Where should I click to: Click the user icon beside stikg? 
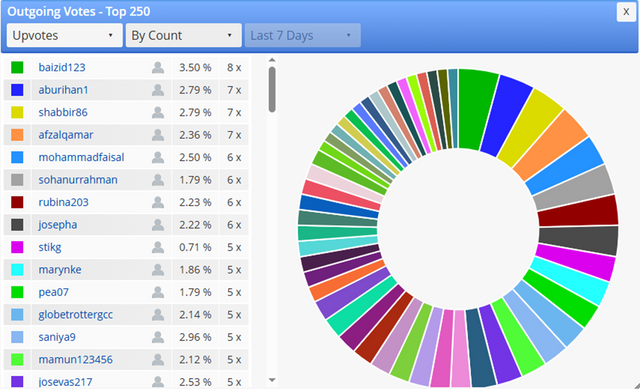pyautogui.click(x=158, y=247)
